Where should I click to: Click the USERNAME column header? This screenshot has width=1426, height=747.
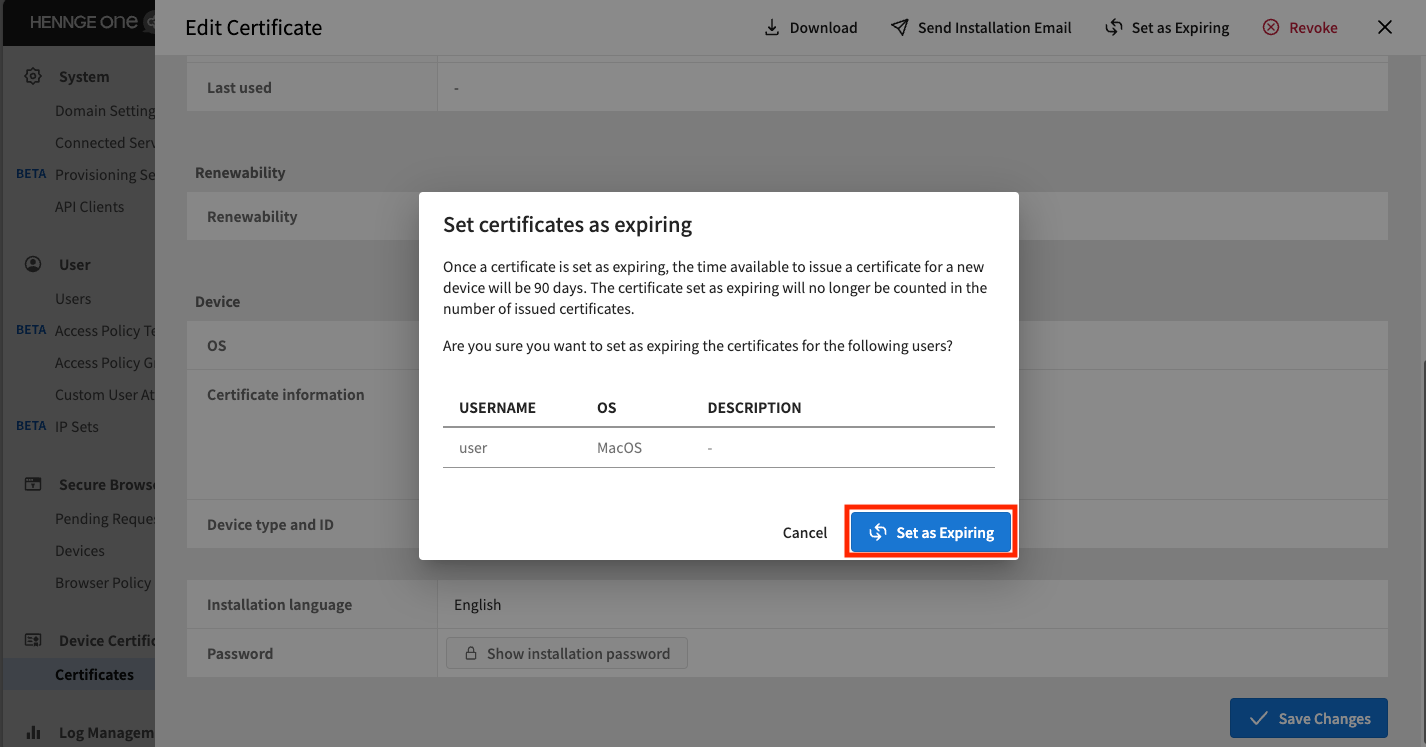pos(497,408)
